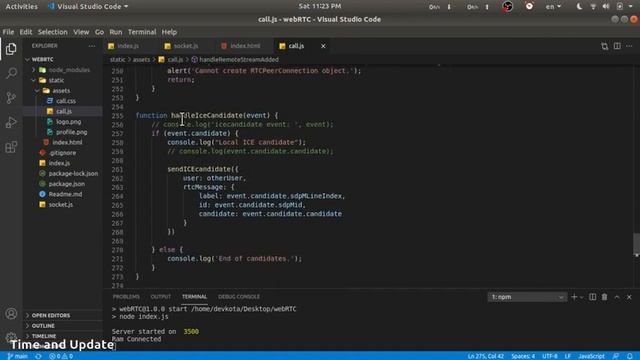The height and width of the screenshot is (360, 640).
Task: Open the File menu
Action: tap(8, 32)
